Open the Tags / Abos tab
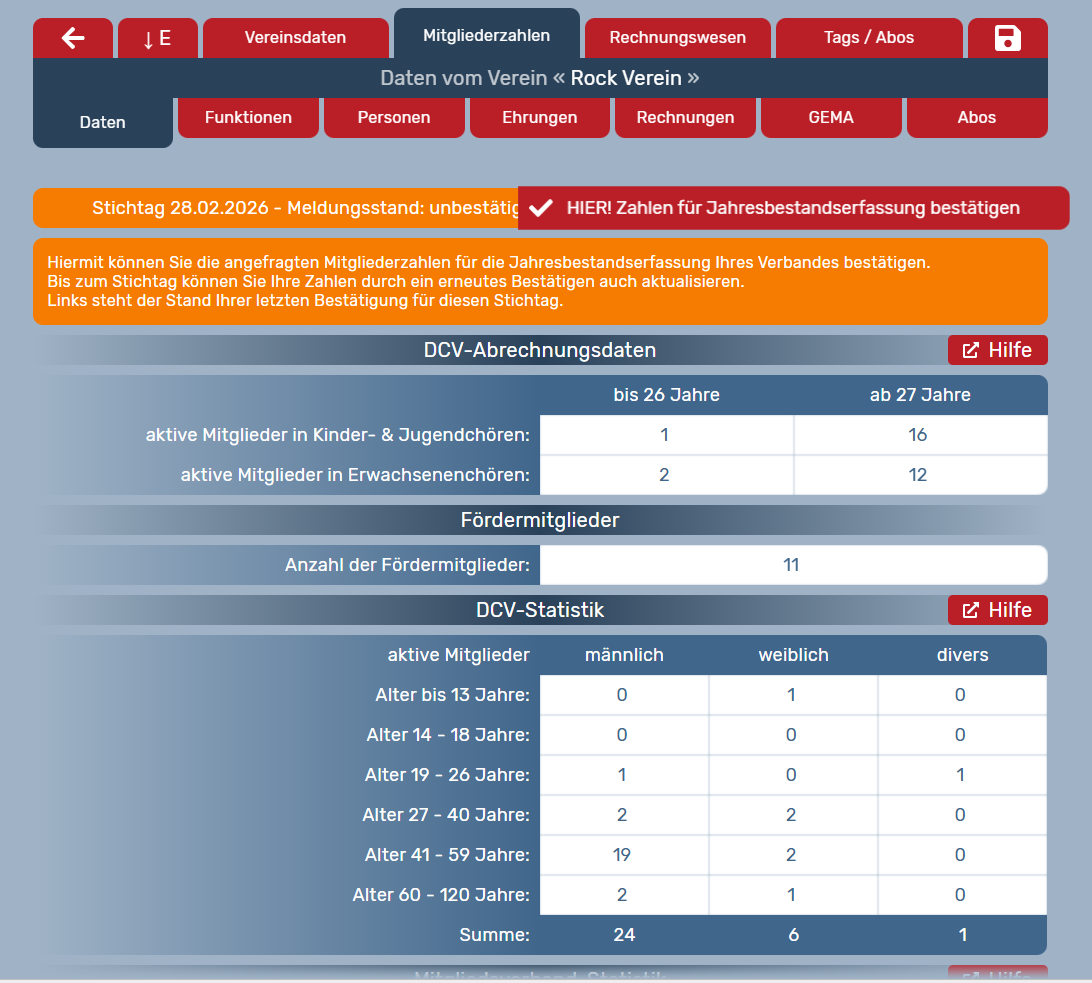Viewport: 1092px width, 983px height. click(868, 38)
